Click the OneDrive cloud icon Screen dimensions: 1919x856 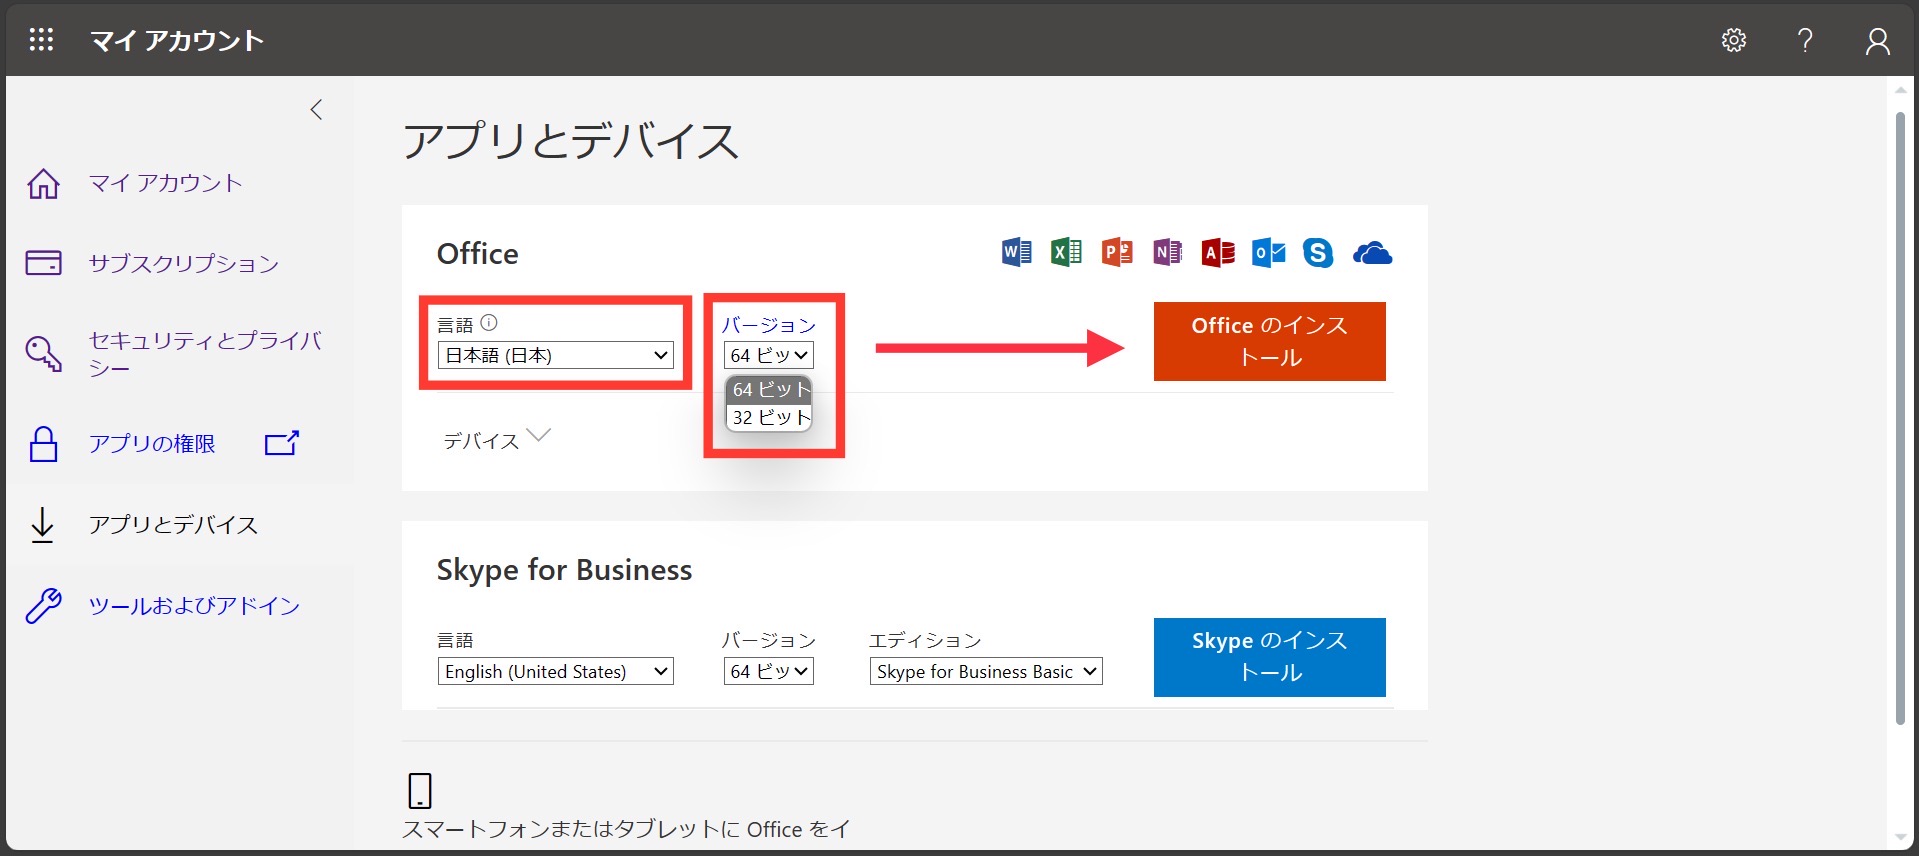pyautogui.click(x=1372, y=254)
